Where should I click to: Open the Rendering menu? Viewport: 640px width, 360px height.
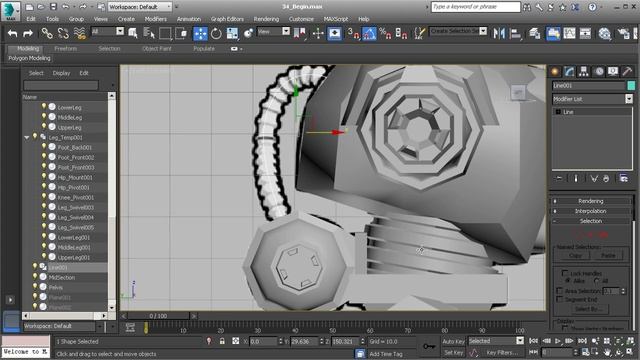point(266,19)
